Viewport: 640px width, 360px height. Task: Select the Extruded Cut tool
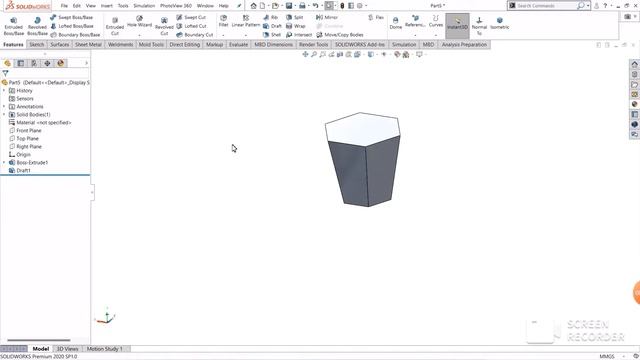pos(115,26)
